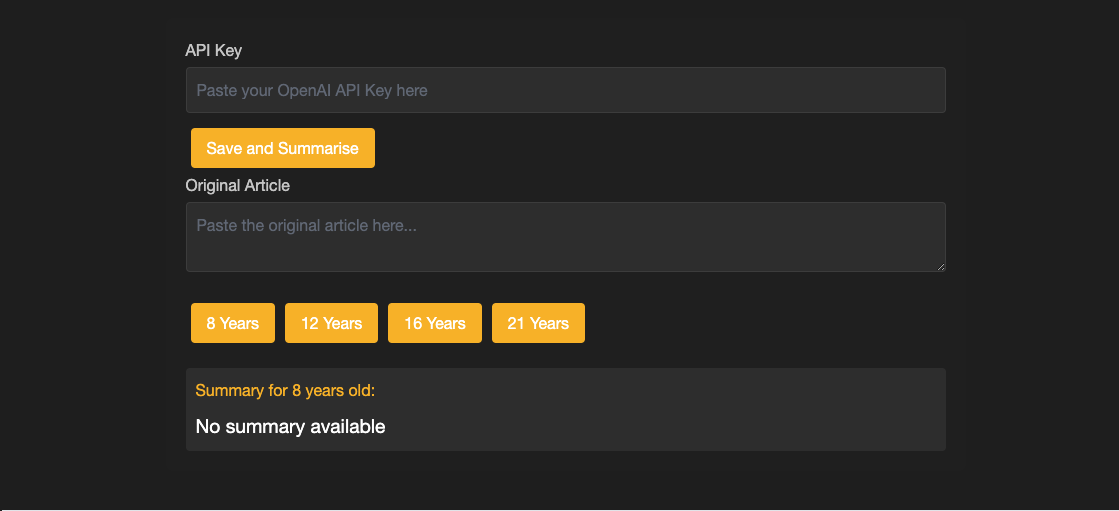Viewport: 1119px width, 511px height.
Task: Pick the 16 Years reading level
Action: click(x=435, y=323)
